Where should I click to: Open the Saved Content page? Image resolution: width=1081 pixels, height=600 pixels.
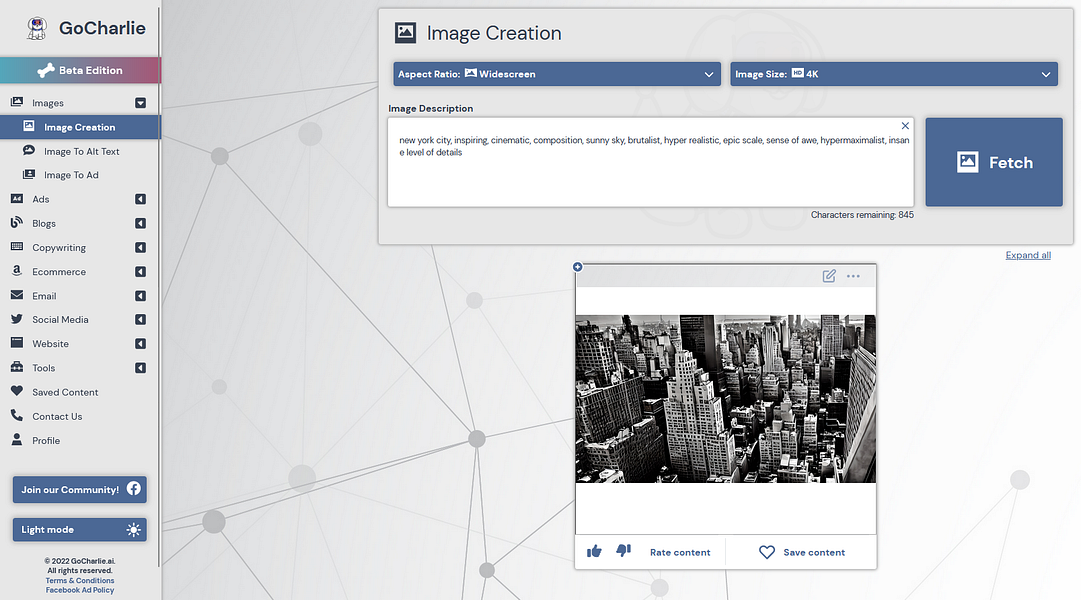tap(65, 392)
